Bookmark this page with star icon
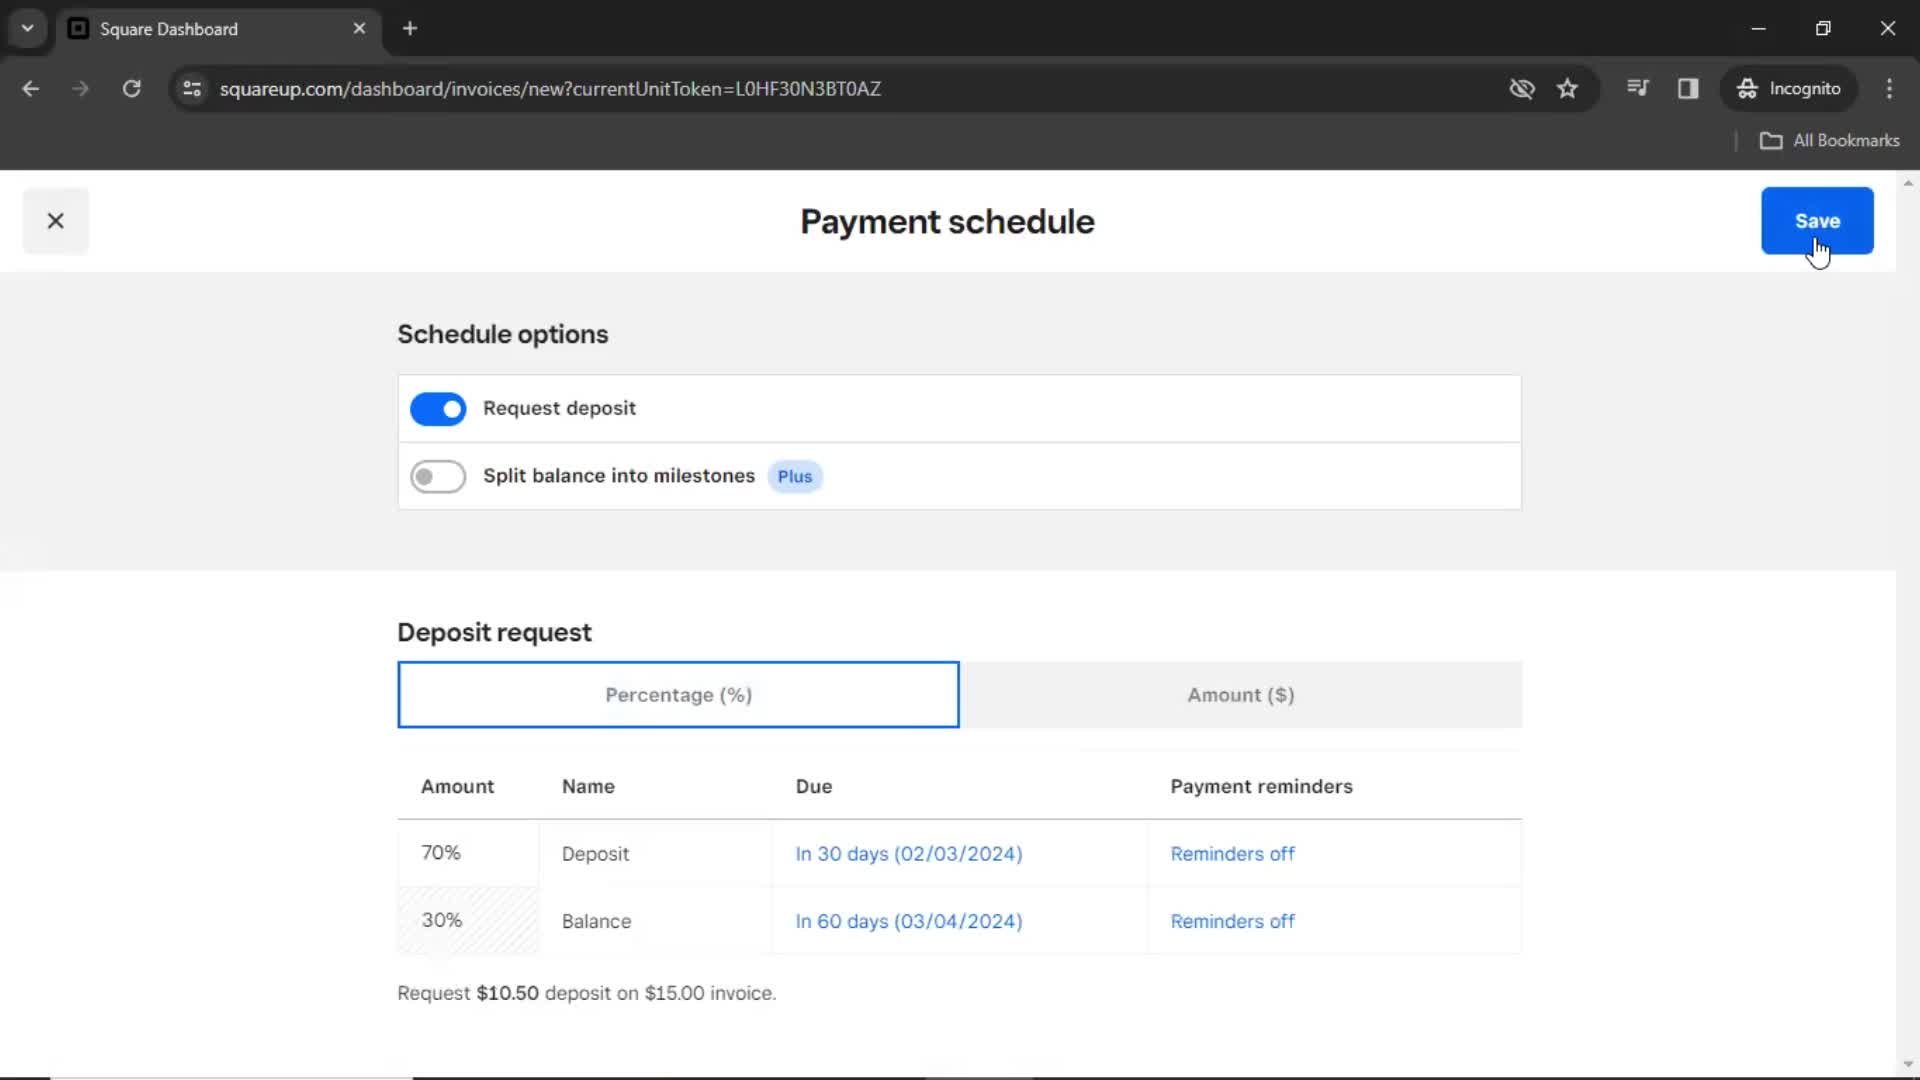Viewport: 1920px width, 1080px height. [1567, 89]
